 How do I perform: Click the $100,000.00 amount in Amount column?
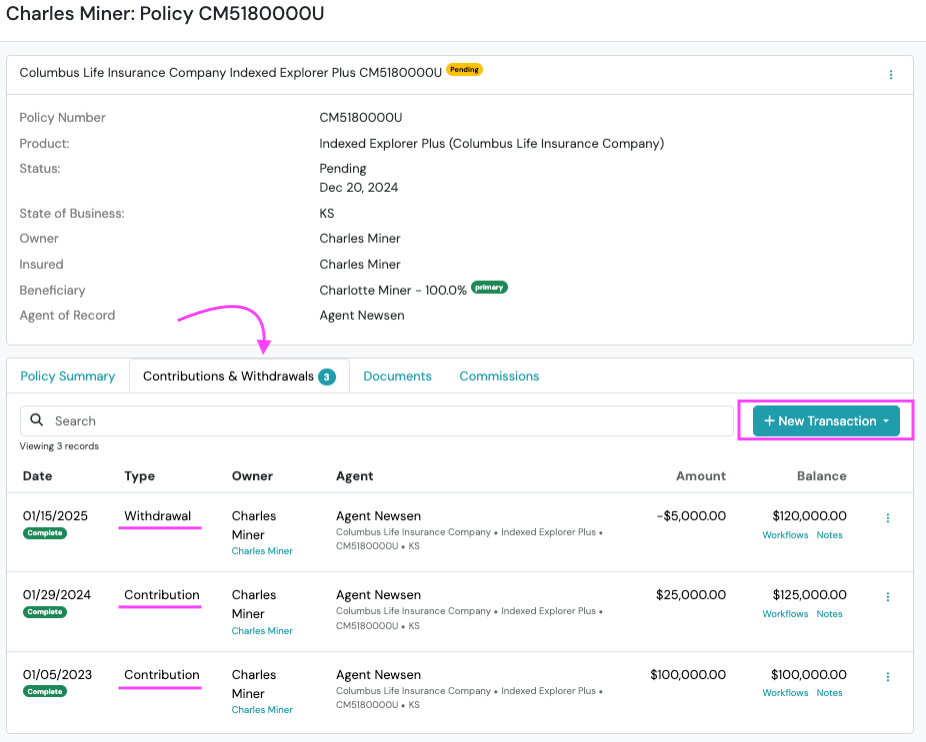click(688, 674)
